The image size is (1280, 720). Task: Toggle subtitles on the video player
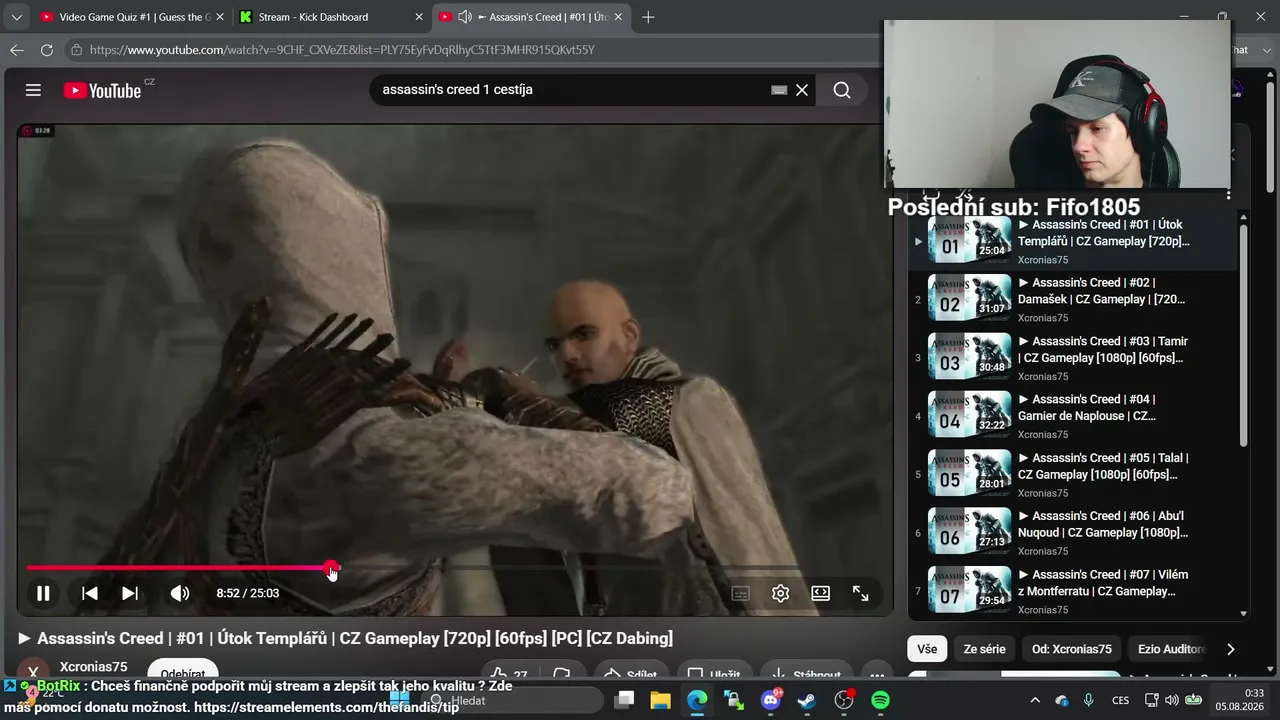(741, 593)
